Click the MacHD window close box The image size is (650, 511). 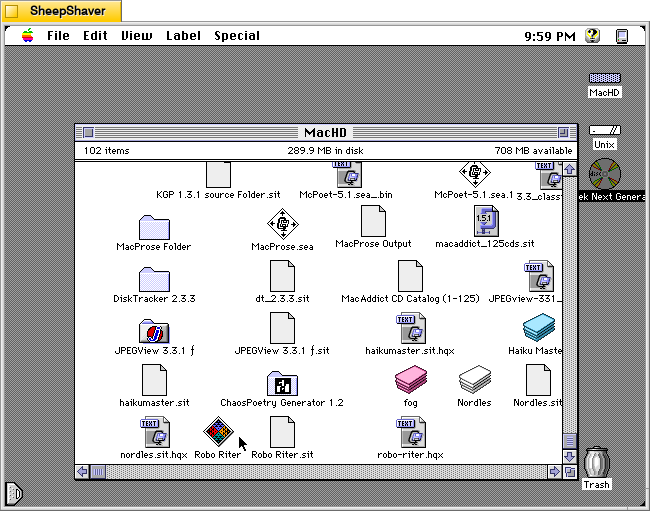88,133
